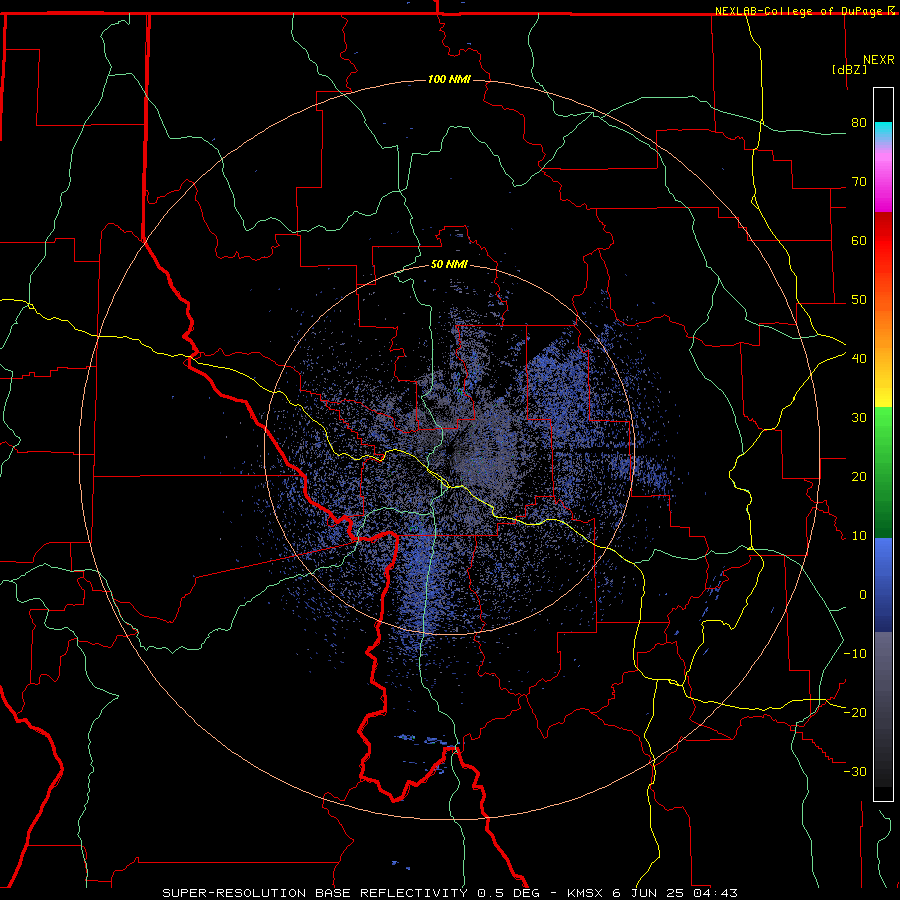Click the 6 JUN 25 04:43 timestamp
The width and height of the screenshot is (900, 900).
(x=675, y=893)
